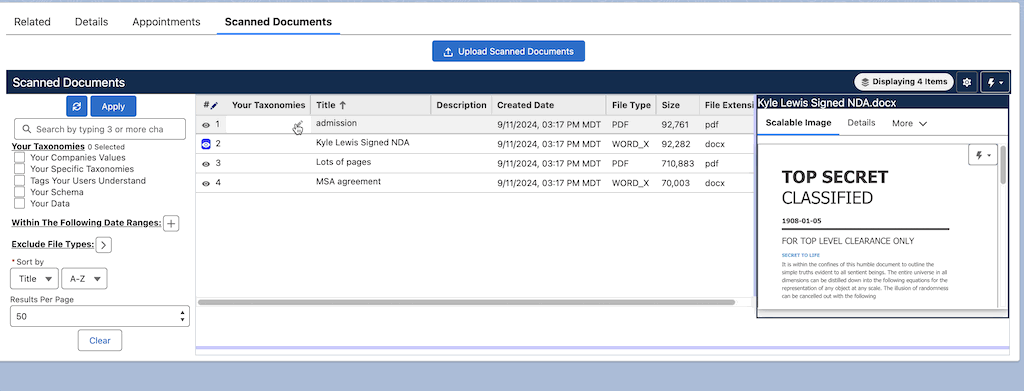Click the preview eye icon for MSA agreement
Viewport: 1024px width, 391px height.
click(x=206, y=183)
